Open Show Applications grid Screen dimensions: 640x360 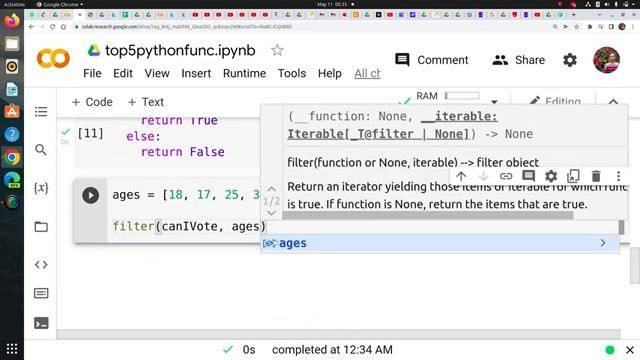pos(11,349)
